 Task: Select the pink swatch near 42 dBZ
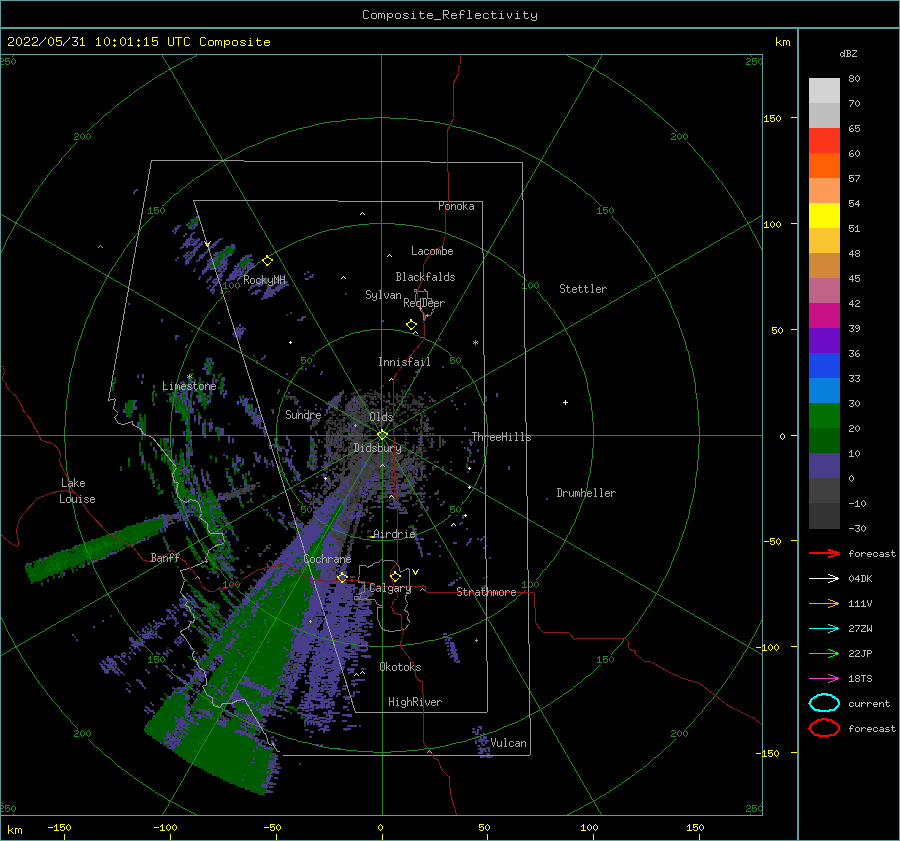pos(824,290)
